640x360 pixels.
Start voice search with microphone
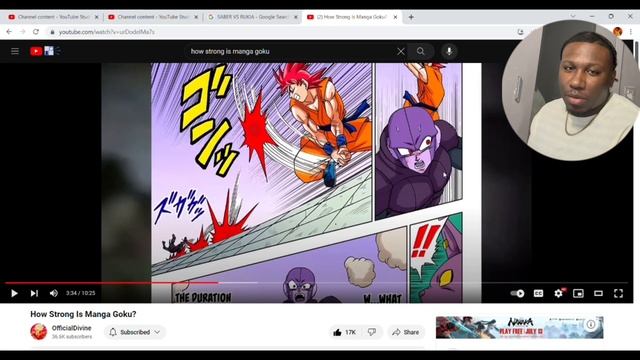click(449, 51)
